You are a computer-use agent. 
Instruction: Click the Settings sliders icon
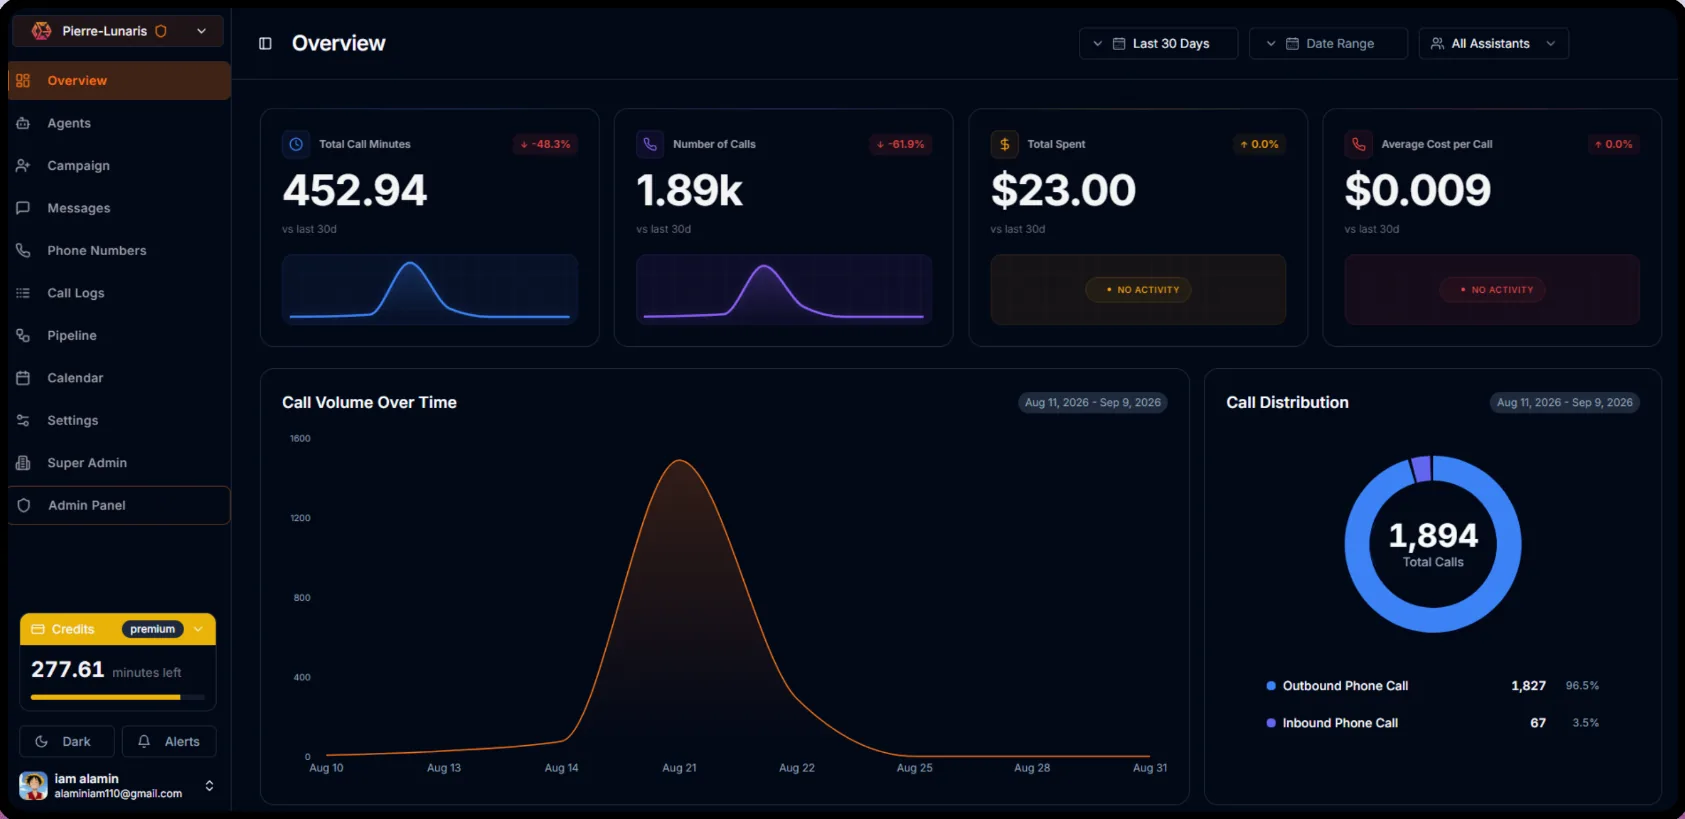(x=23, y=421)
